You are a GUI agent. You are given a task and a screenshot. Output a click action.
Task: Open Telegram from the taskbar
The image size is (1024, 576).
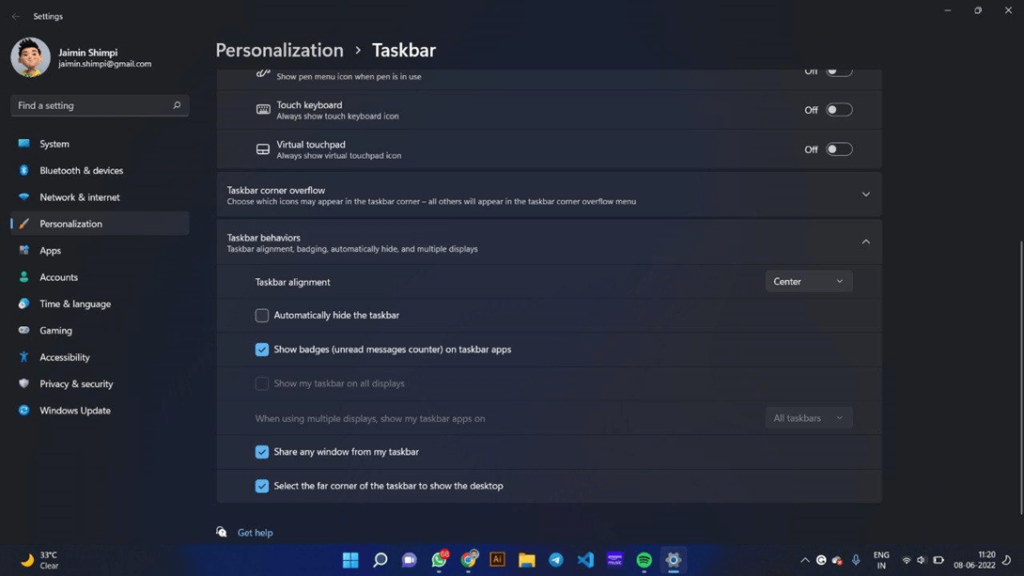click(x=556, y=560)
